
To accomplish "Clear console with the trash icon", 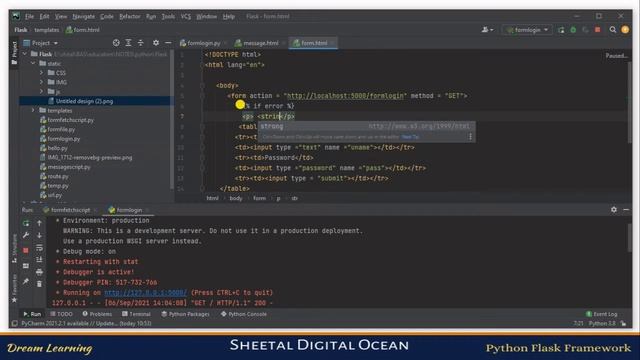I will [x=39, y=284].
